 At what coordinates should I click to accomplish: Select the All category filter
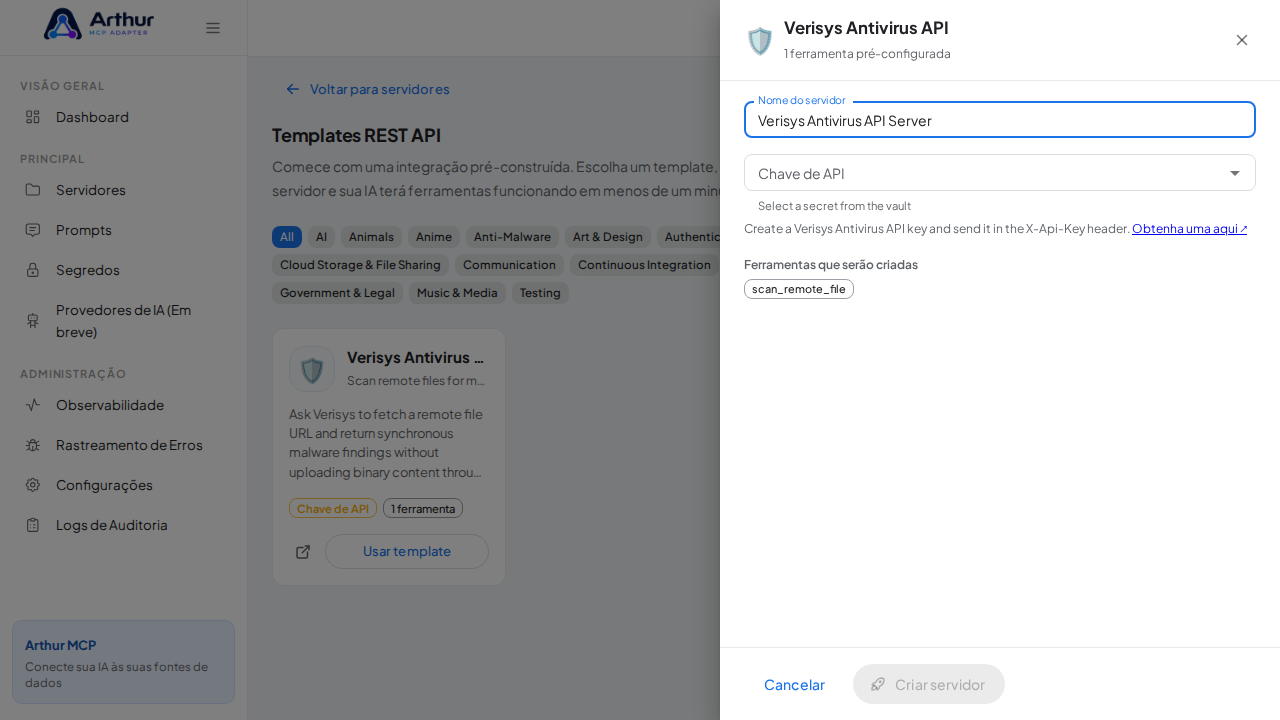(x=287, y=237)
